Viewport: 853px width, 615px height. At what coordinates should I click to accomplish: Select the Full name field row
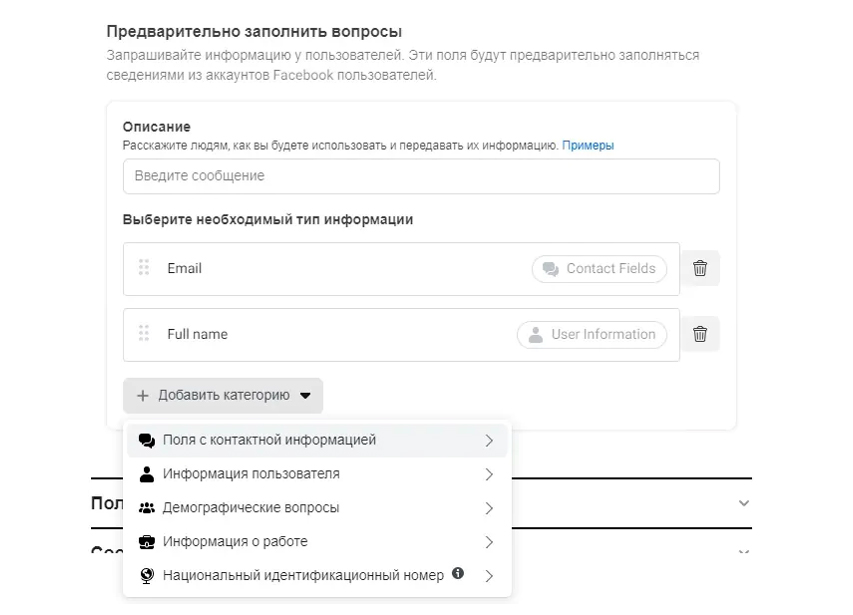click(x=401, y=334)
